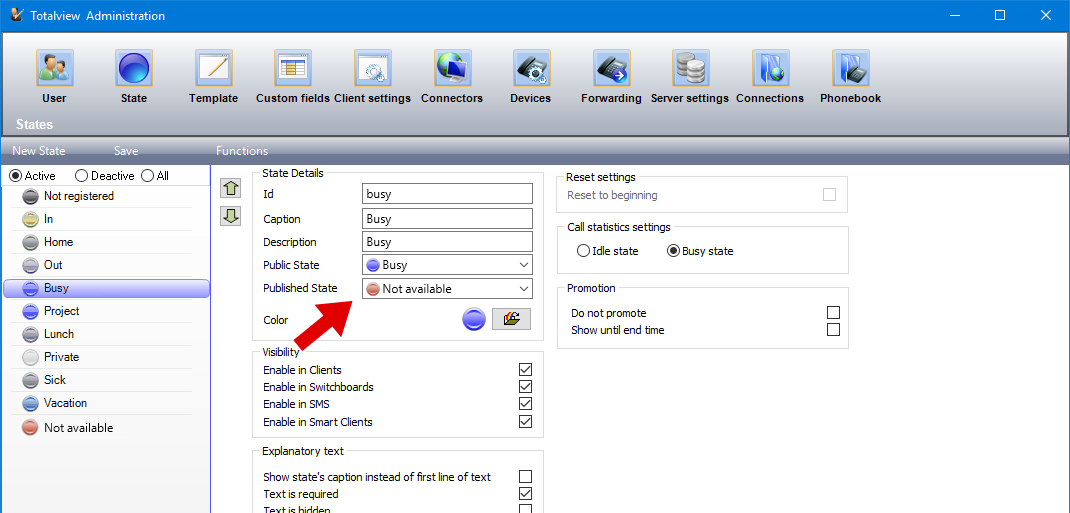Image resolution: width=1070 pixels, height=513 pixels.
Task: Open the Devices phone icon
Action: 531,68
